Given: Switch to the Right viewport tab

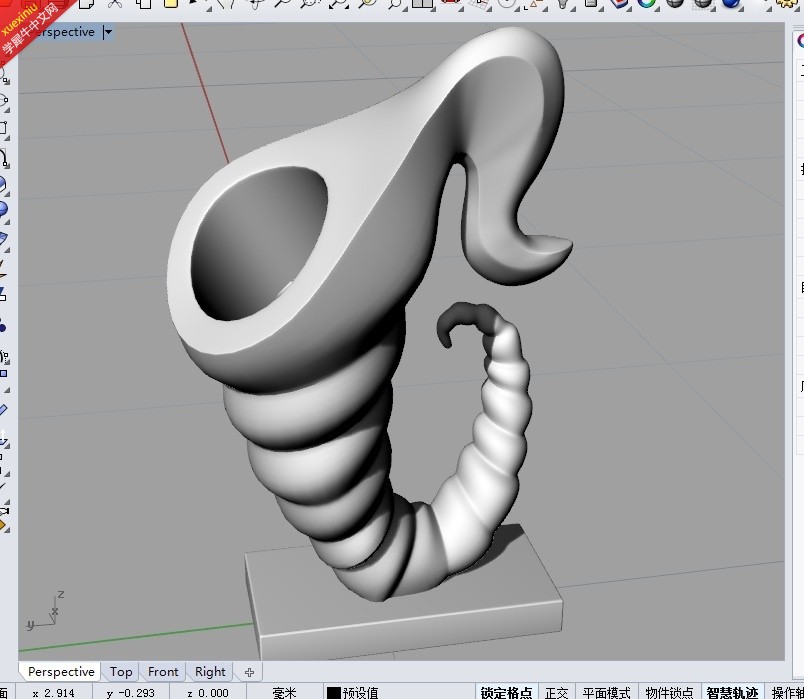Looking at the screenshot, I should (210, 672).
